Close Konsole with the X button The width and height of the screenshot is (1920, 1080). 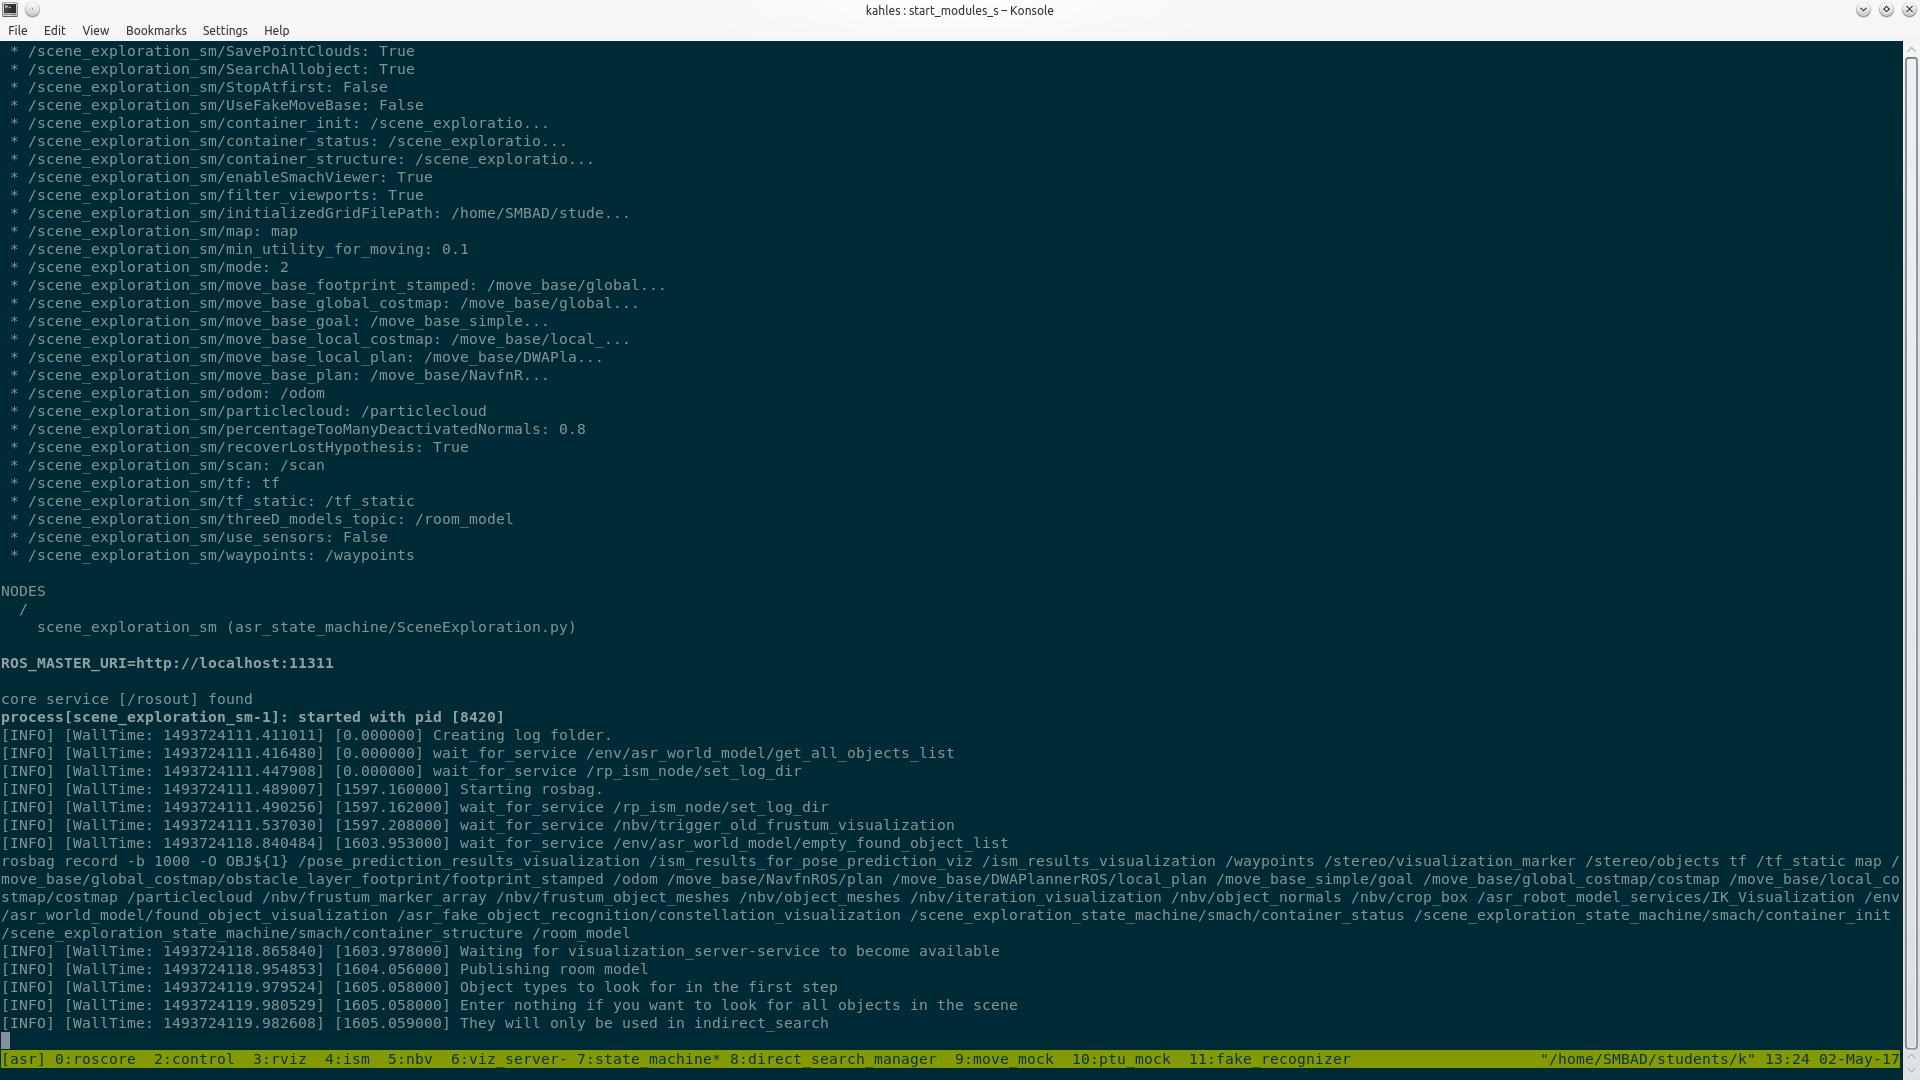(x=1908, y=10)
